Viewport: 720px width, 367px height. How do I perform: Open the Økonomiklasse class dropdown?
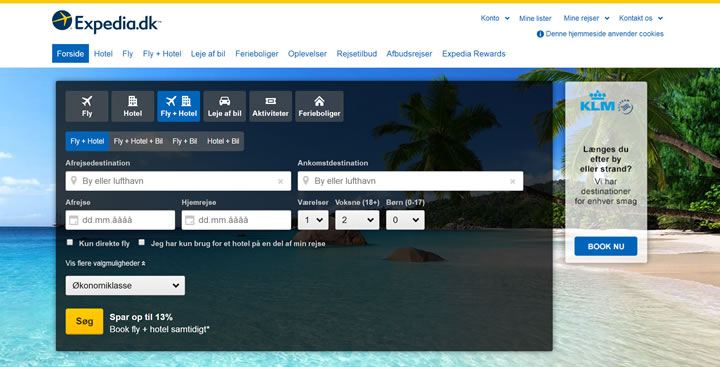point(125,285)
